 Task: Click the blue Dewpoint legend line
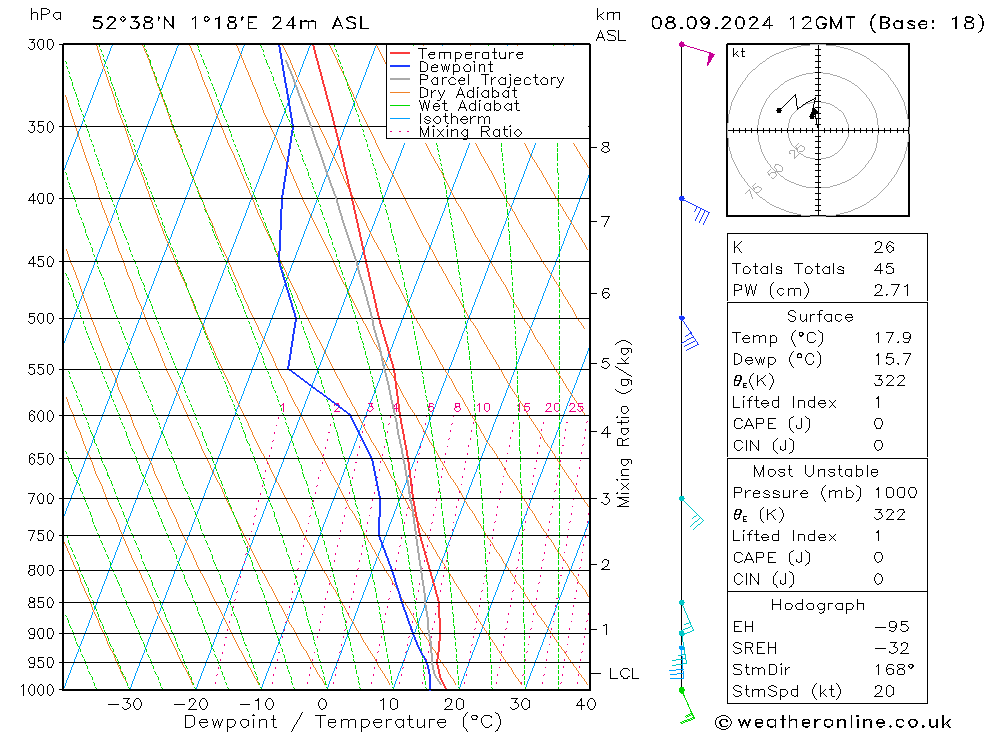coord(399,66)
